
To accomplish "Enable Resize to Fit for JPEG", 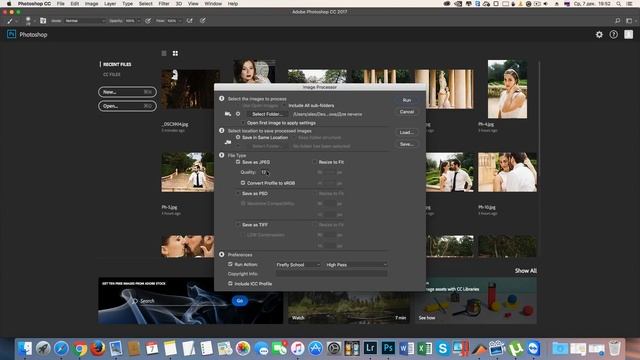I will click(315, 162).
